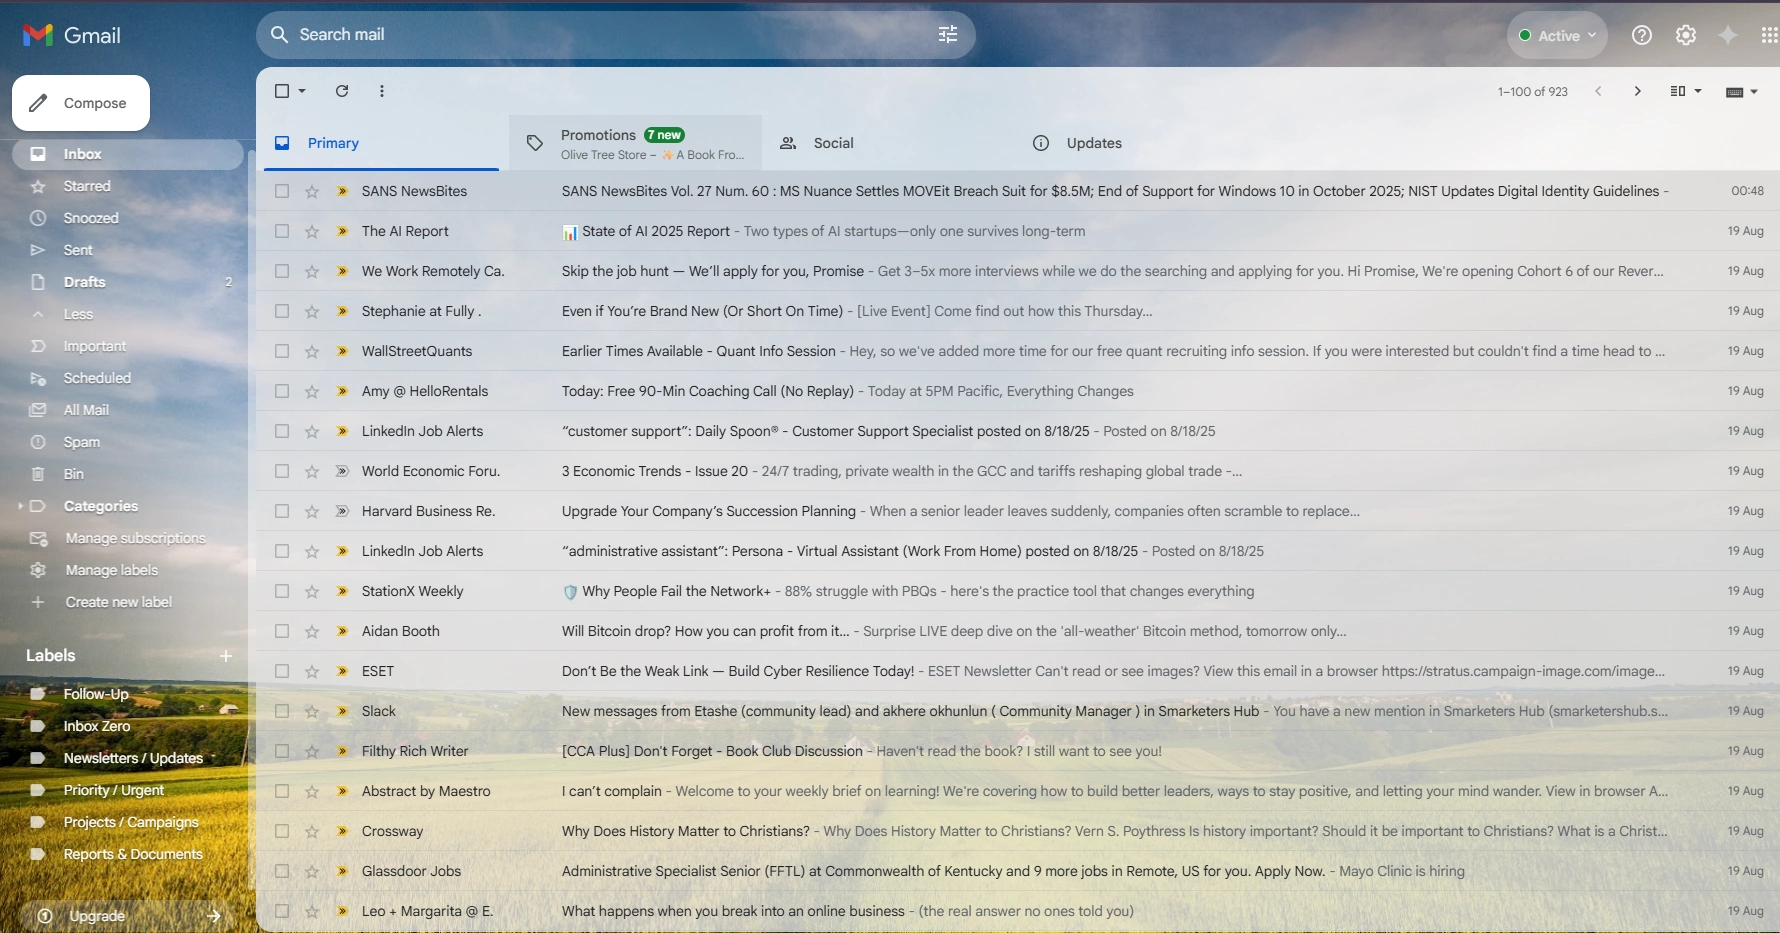1780x933 pixels.
Task: Open the Follow-Up label
Action: pos(96,694)
